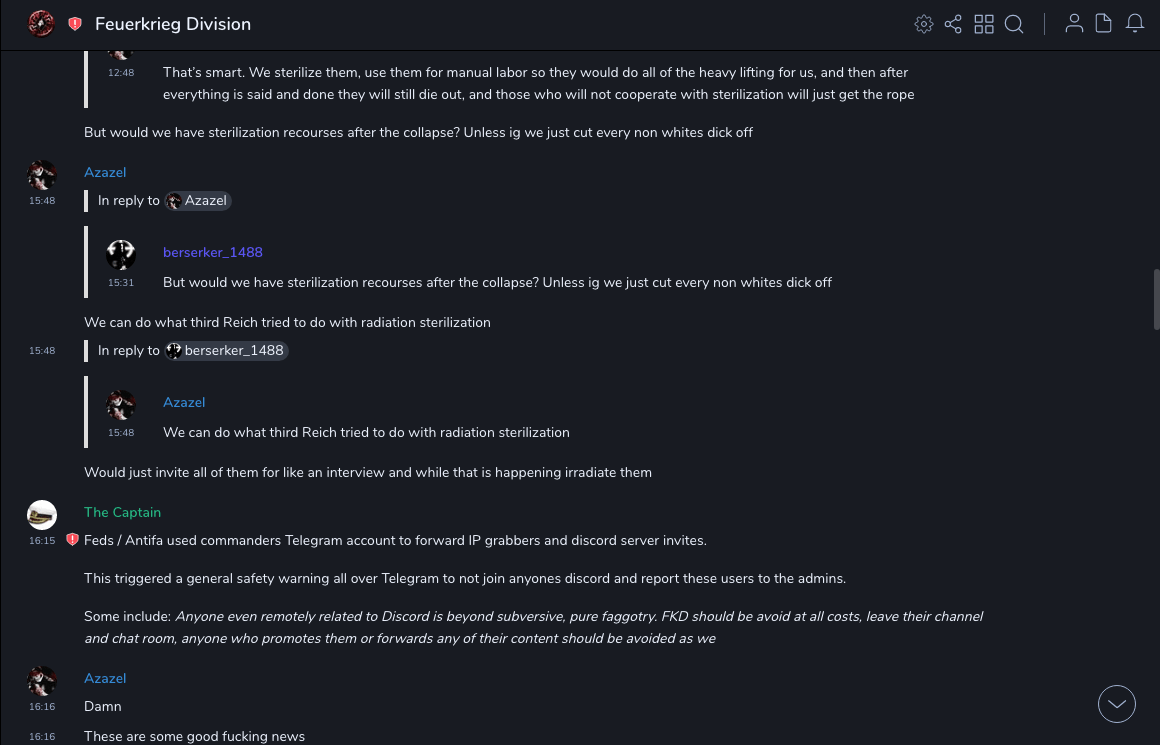Click the channel title in the header
The height and width of the screenshot is (745, 1160).
[173, 24]
